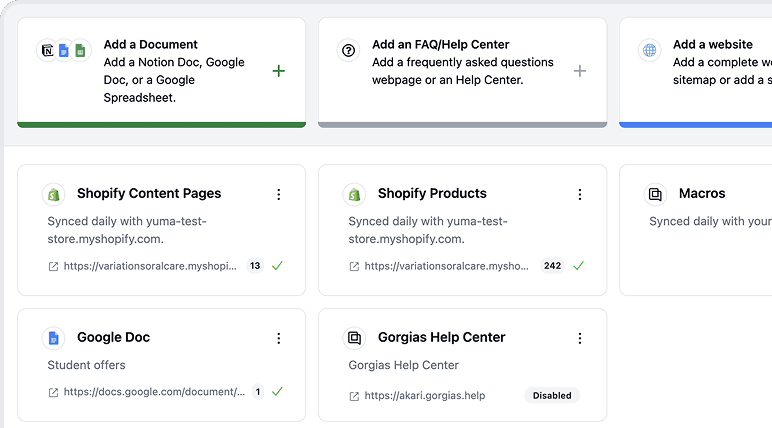This screenshot has width=772, height=428.
Task: Click the green plus icon on Add a Document
Action: tap(279, 71)
